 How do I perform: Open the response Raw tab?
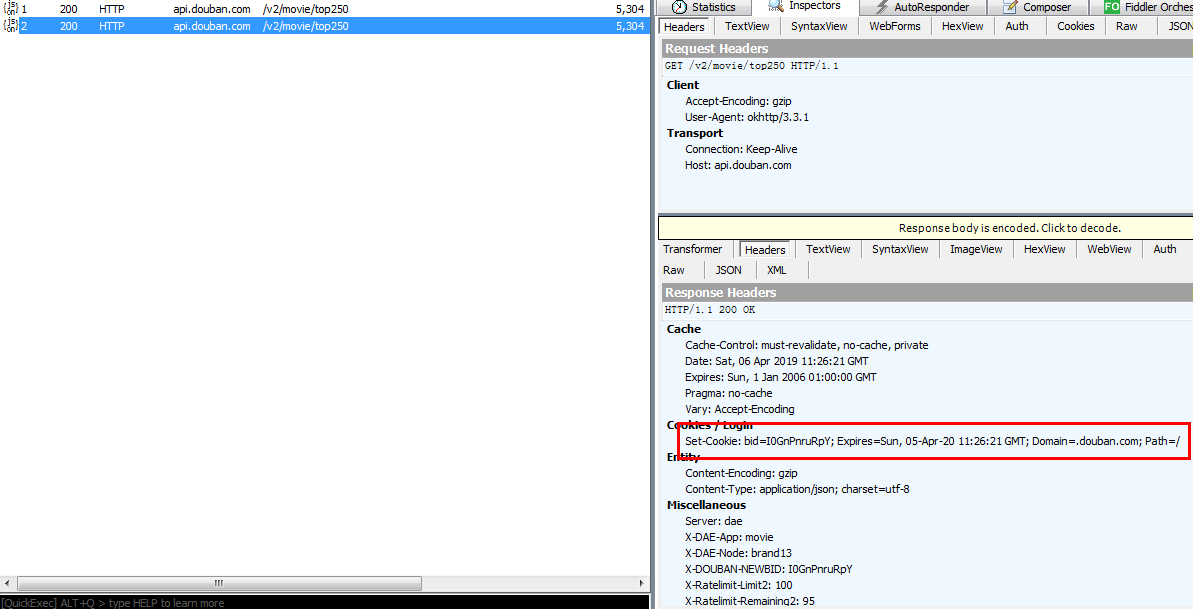[673, 269]
